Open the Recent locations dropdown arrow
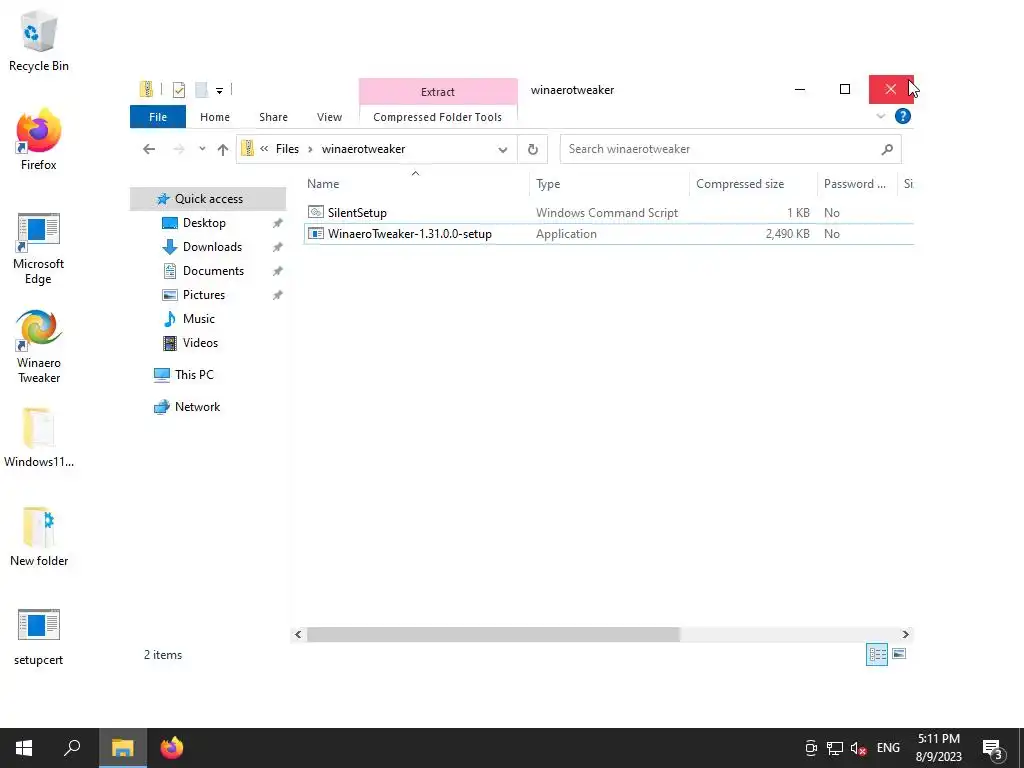The image size is (1024, 768). tap(202, 149)
